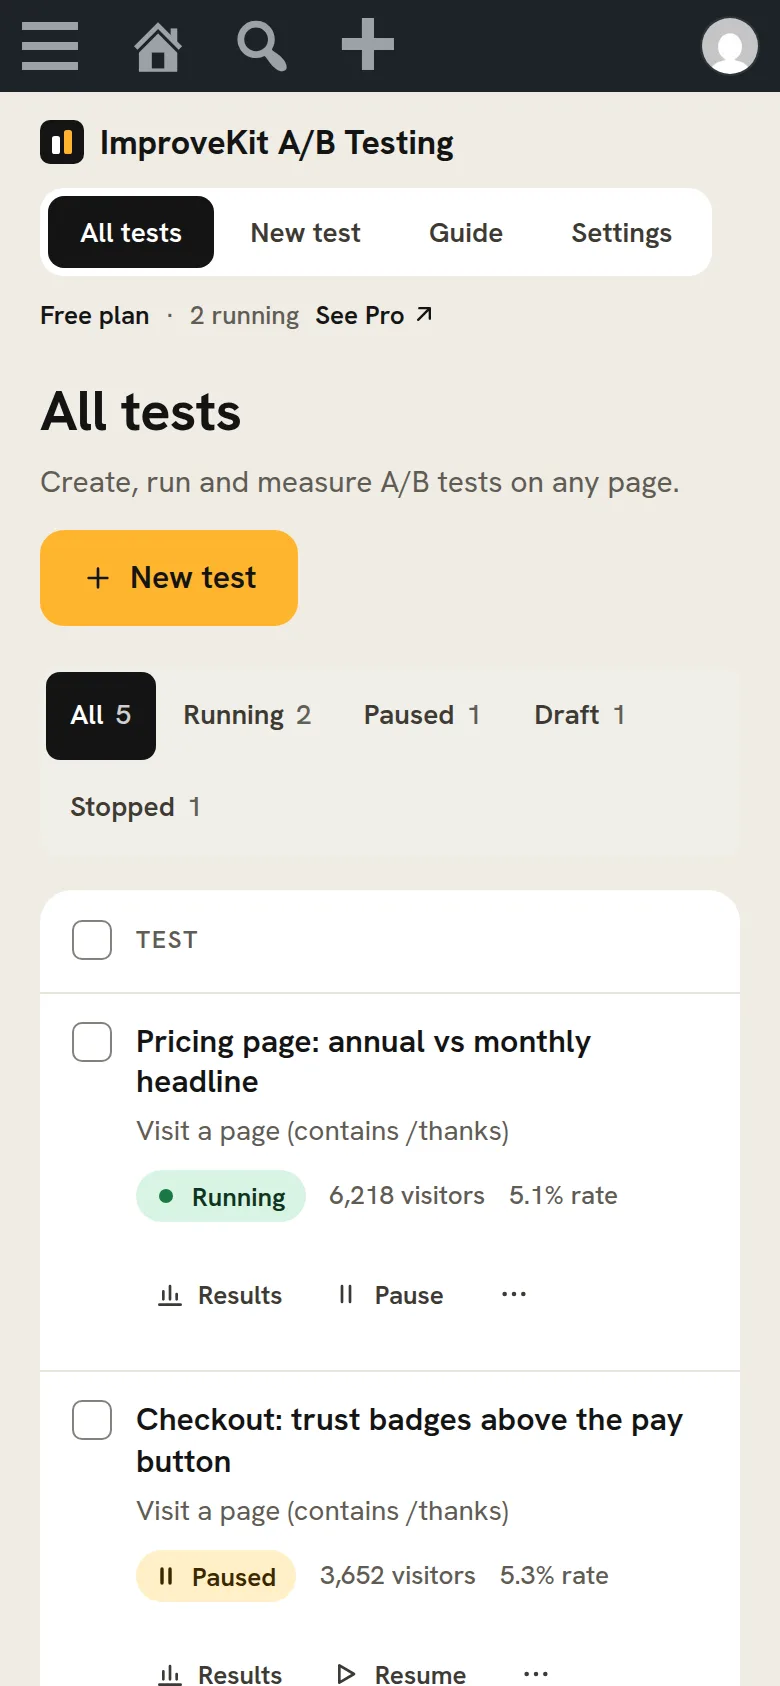Filter by Draft 1 tests
The height and width of the screenshot is (1686, 780).
[580, 716]
